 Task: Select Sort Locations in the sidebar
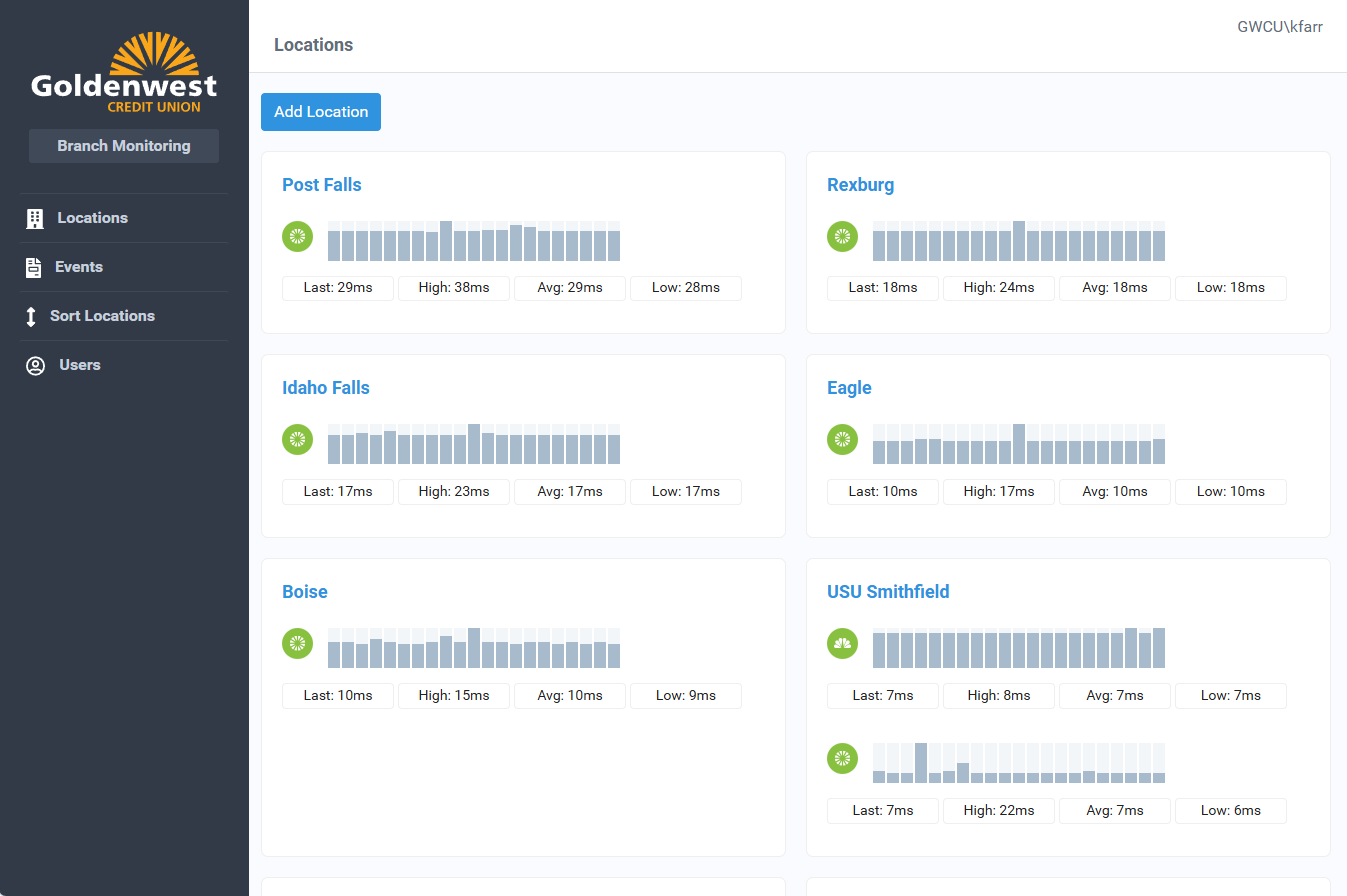(x=102, y=316)
